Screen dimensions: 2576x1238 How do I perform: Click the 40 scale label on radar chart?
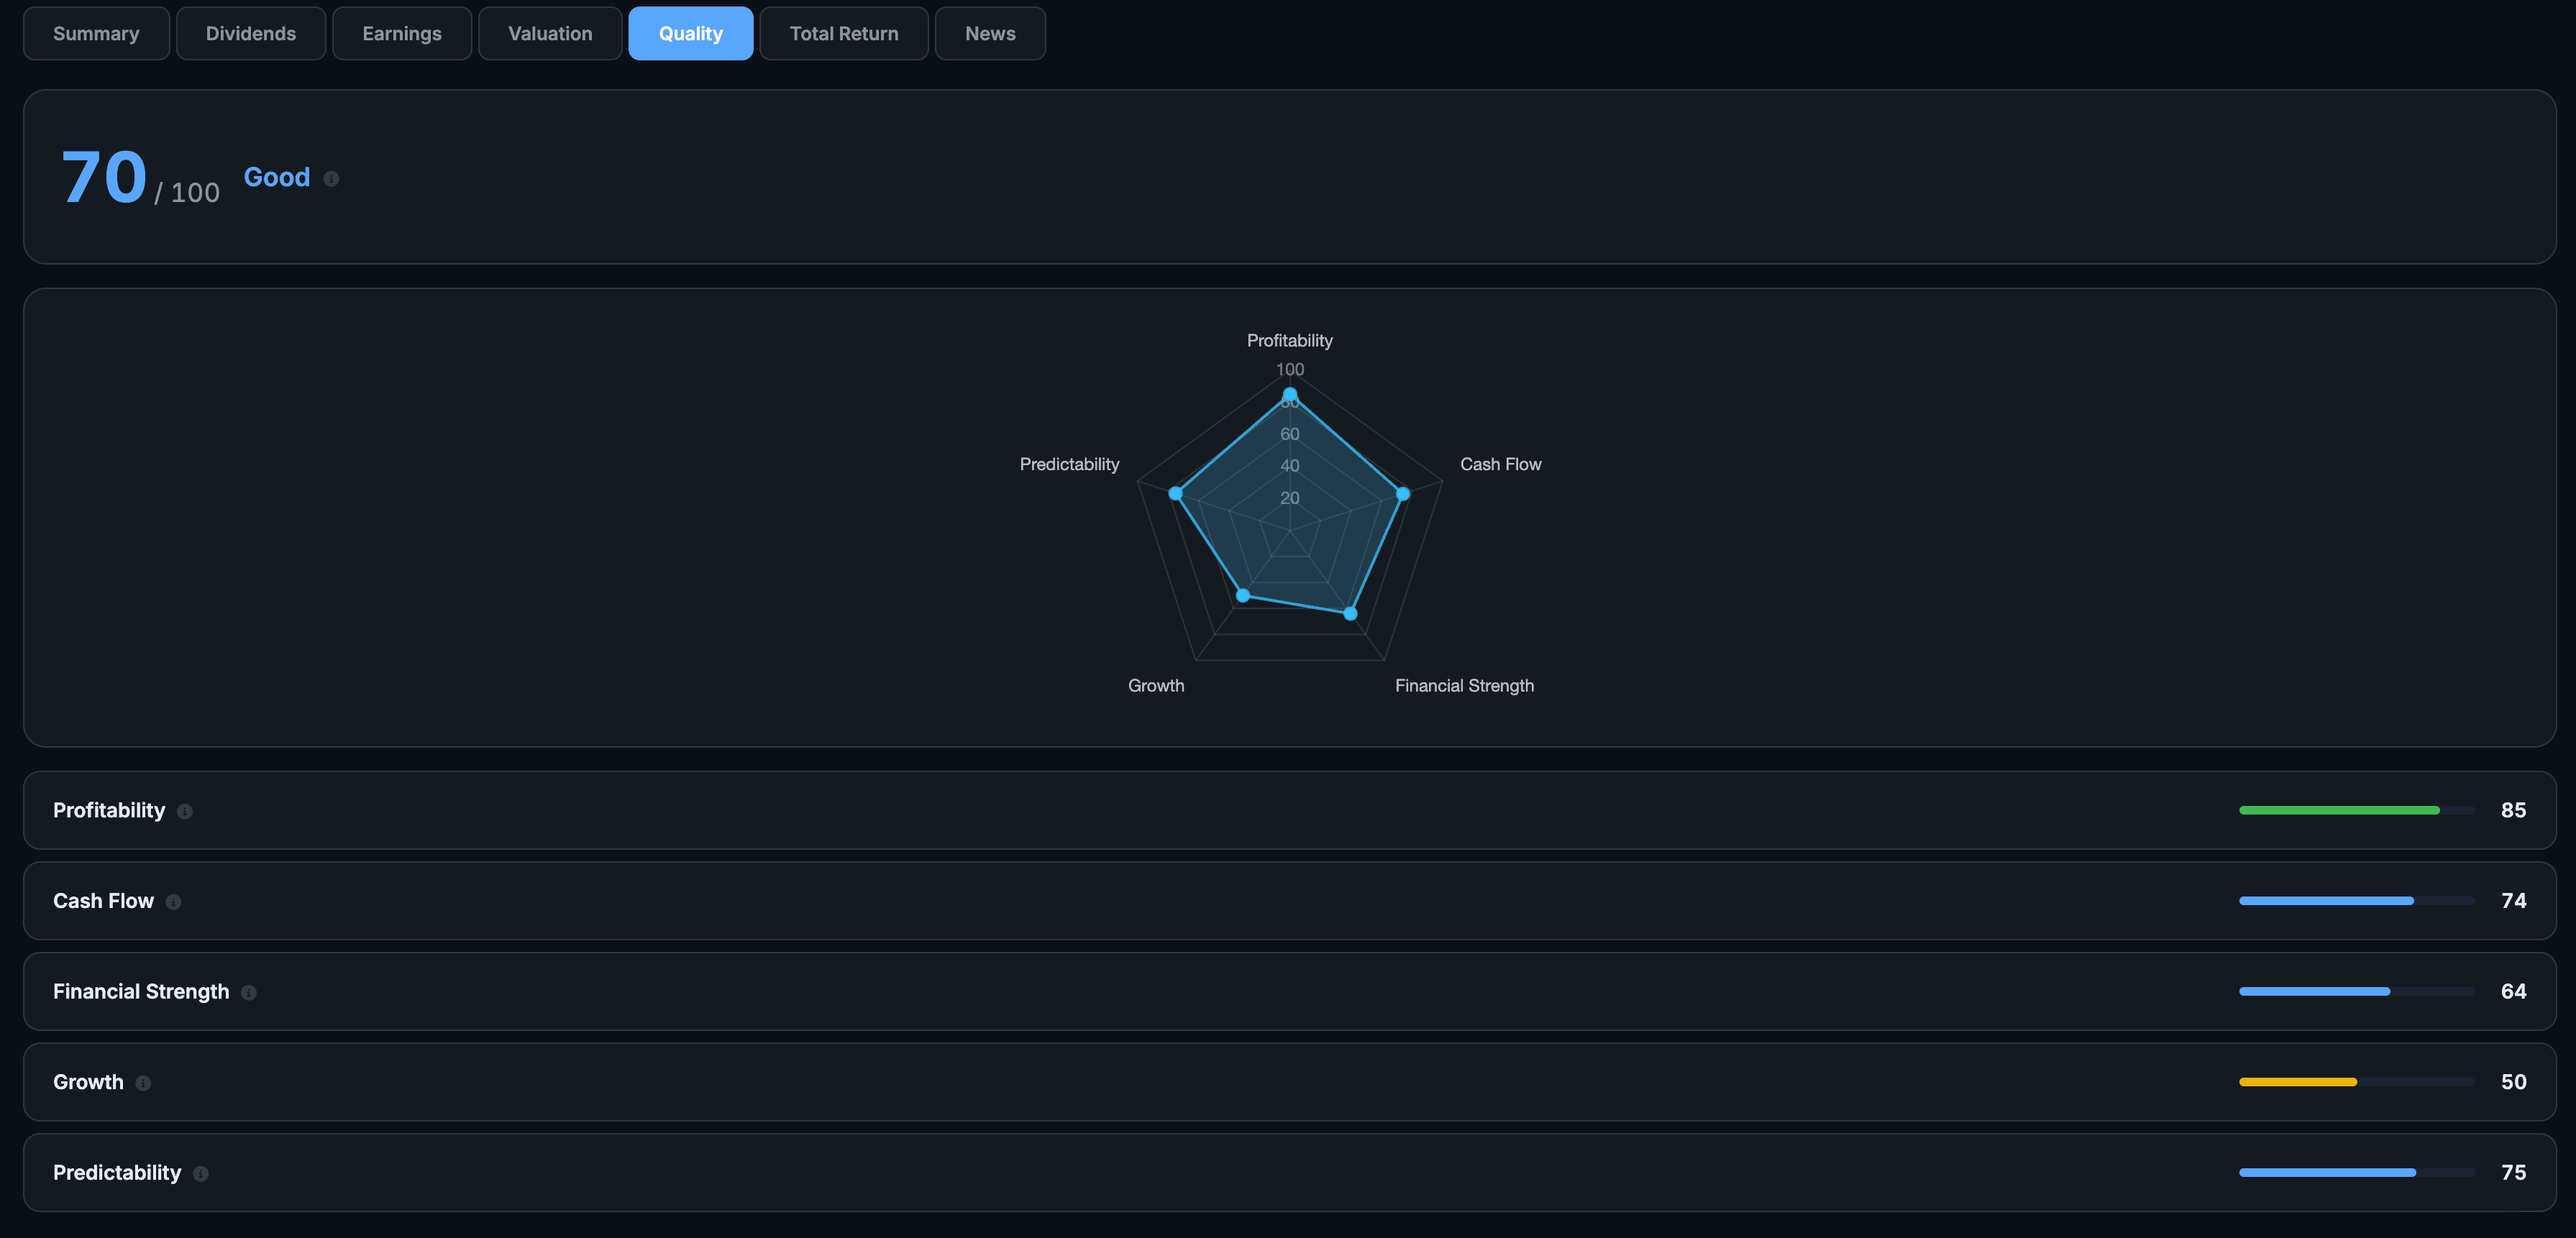tap(1290, 466)
